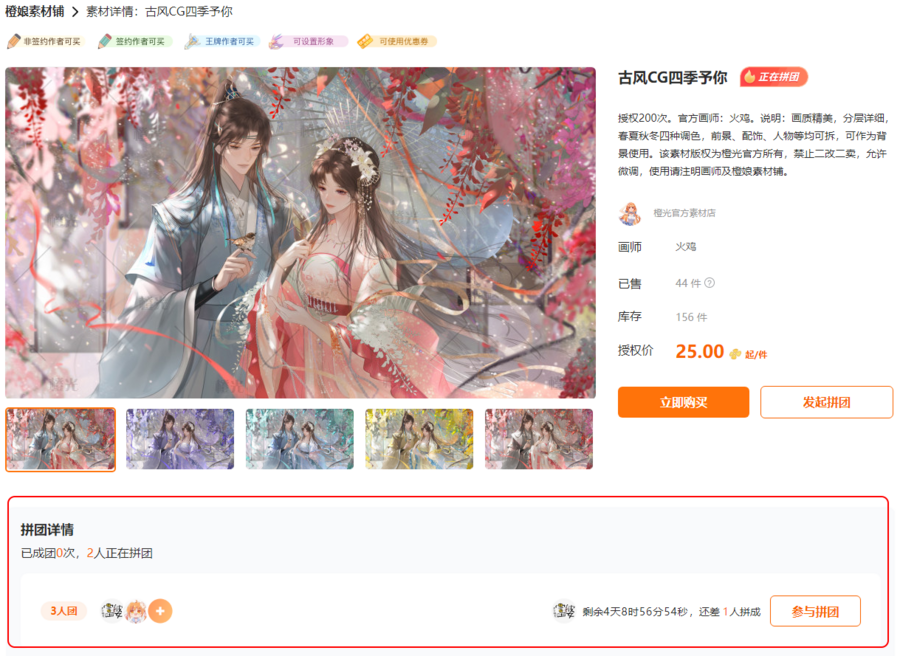Click the 可使用优惠券 coupon icon
This screenshot has width=900, height=656.
click(365, 41)
